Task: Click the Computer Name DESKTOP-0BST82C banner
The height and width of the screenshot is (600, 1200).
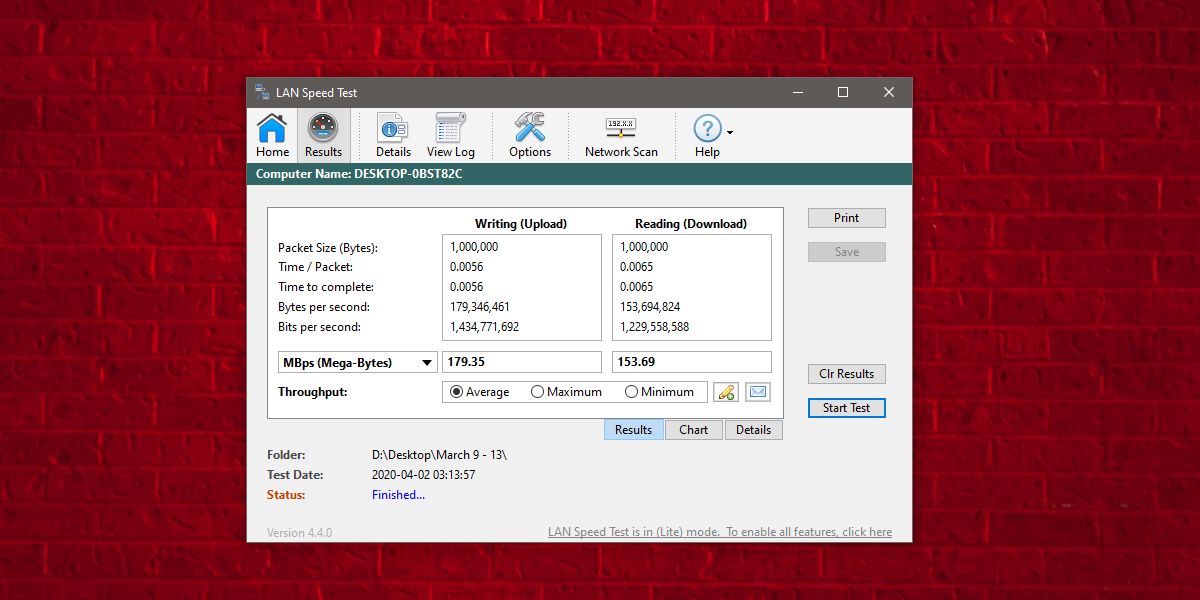Action: (x=579, y=174)
